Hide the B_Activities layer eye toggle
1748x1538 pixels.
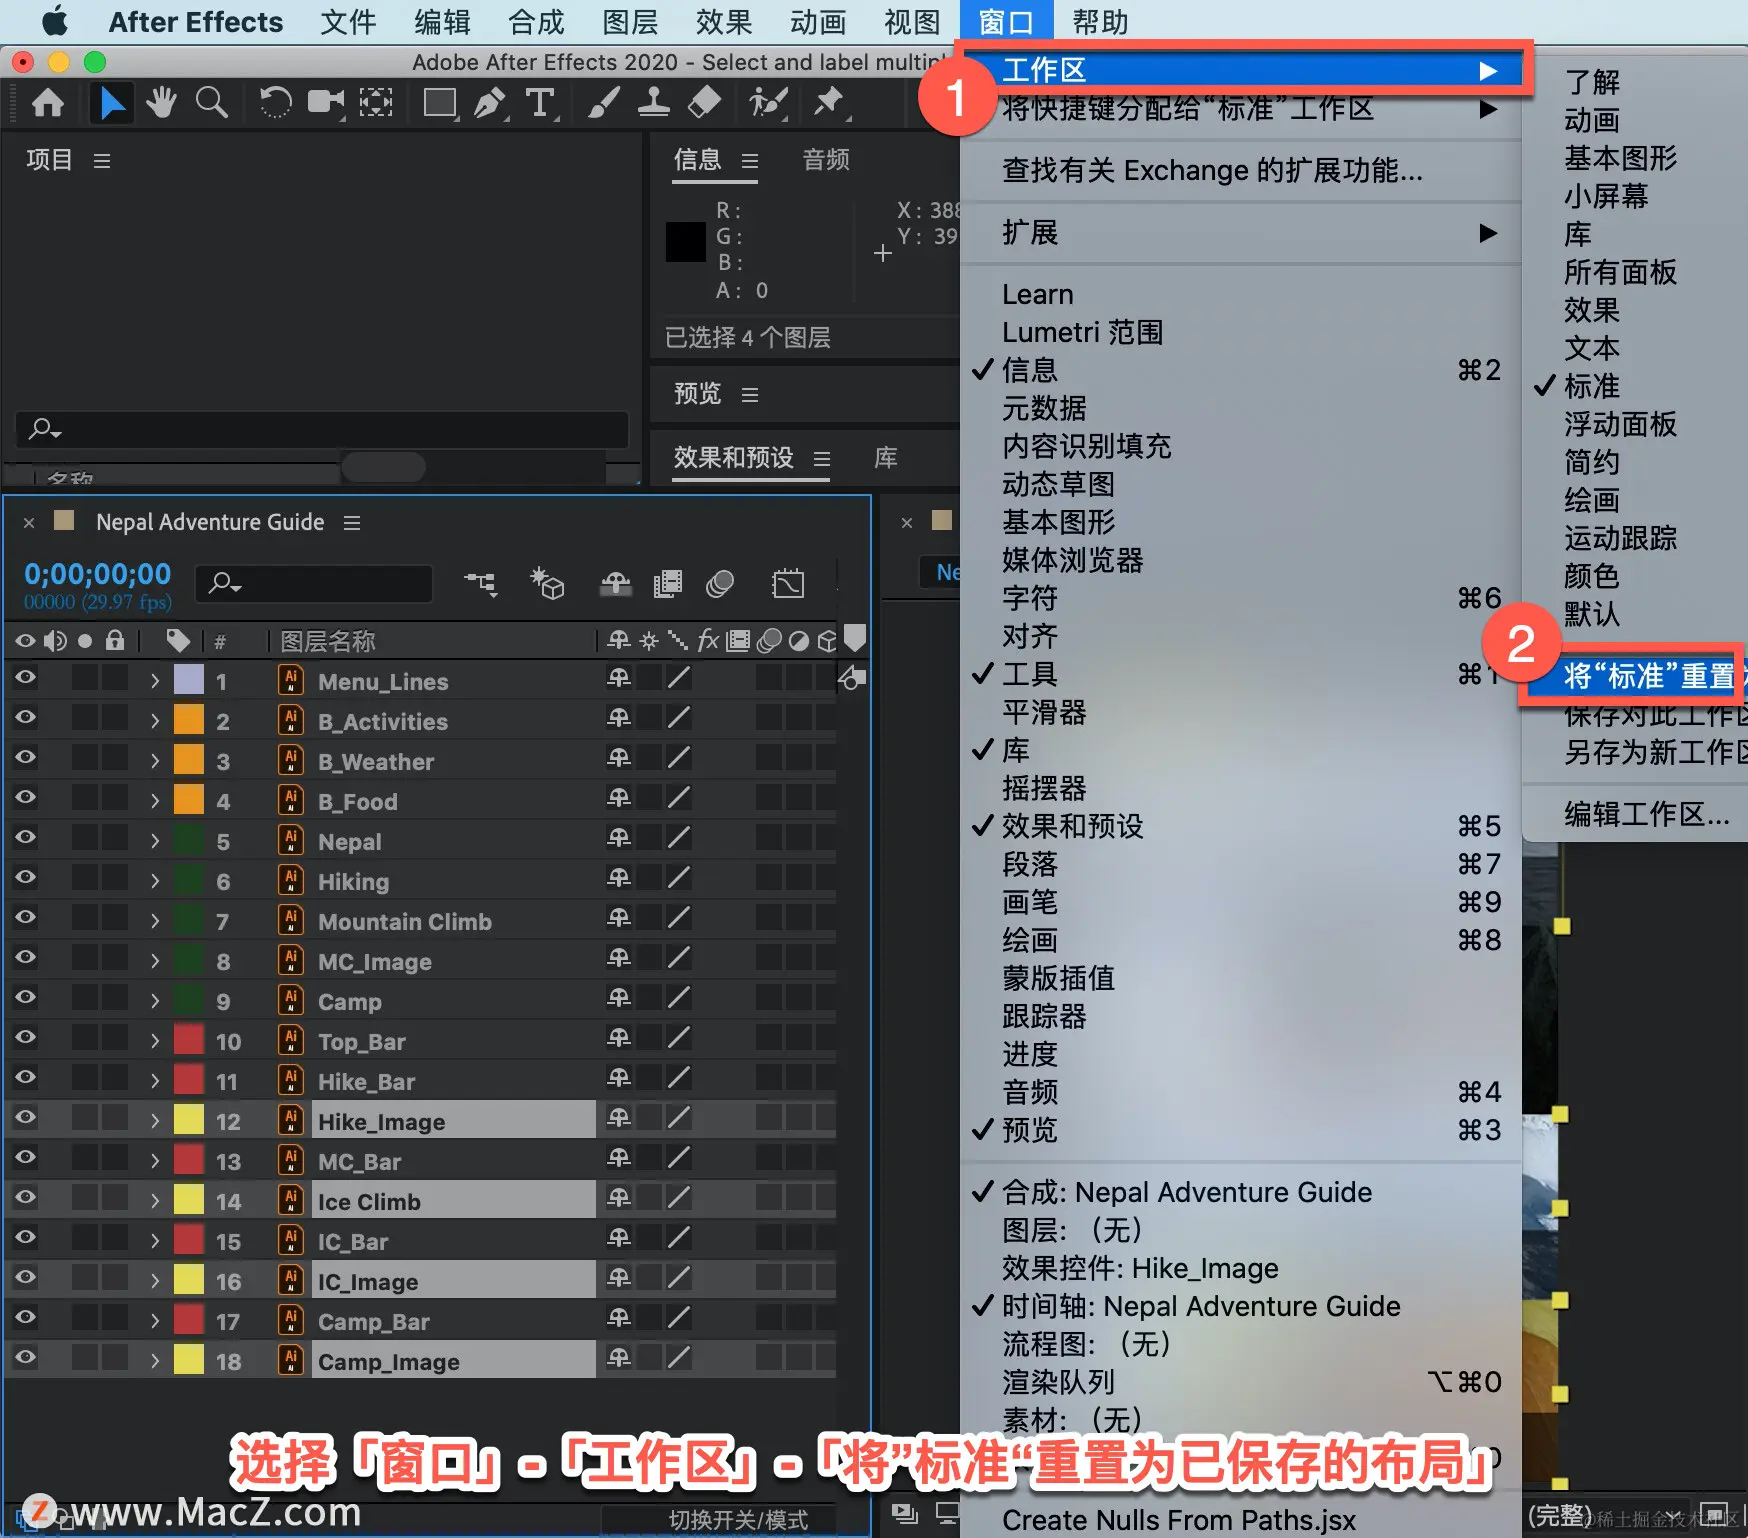tap(25, 717)
